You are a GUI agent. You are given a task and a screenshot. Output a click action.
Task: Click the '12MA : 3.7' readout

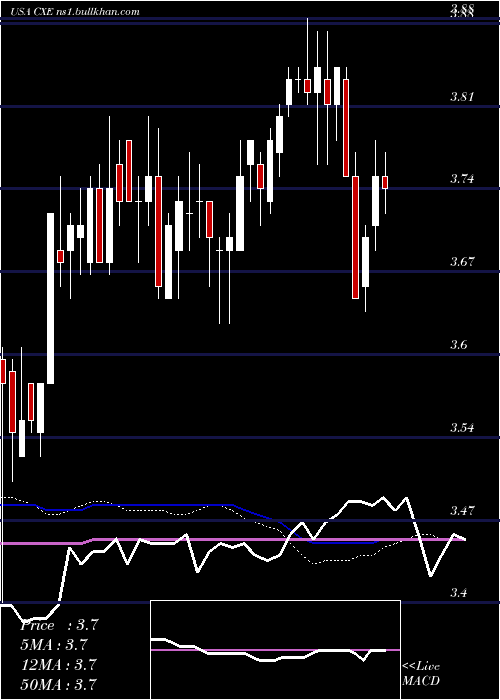pyautogui.click(x=59, y=665)
